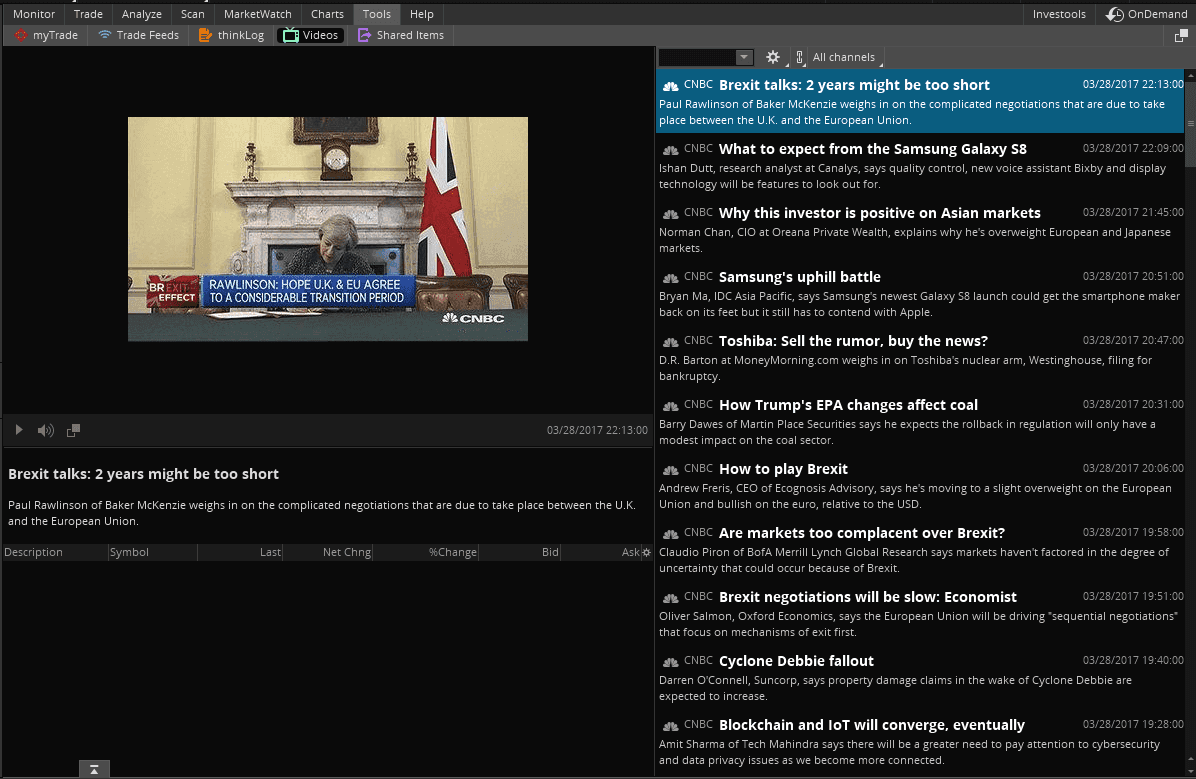The height and width of the screenshot is (779, 1196).
Task: Click the timestamp 03/28/2017 22:13:00 under video
Action: tap(597, 430)
